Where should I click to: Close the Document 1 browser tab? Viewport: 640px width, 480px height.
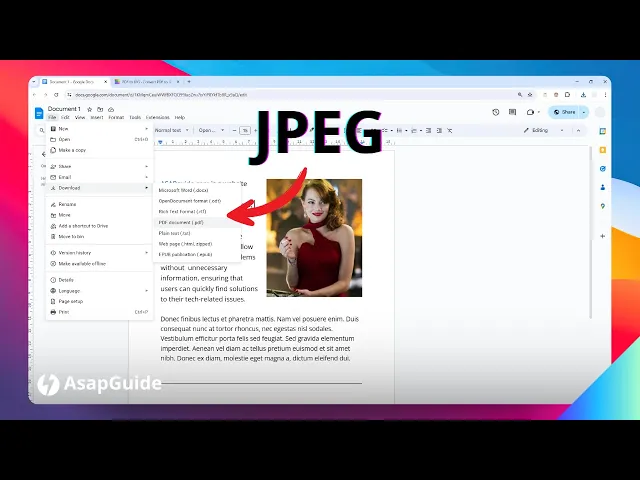click(x=105, y=82)
